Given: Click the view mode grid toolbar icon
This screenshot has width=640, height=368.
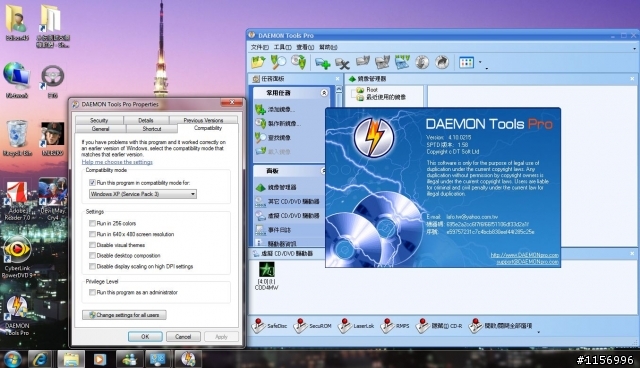Looking at the screenshot, I should (467, 62).
